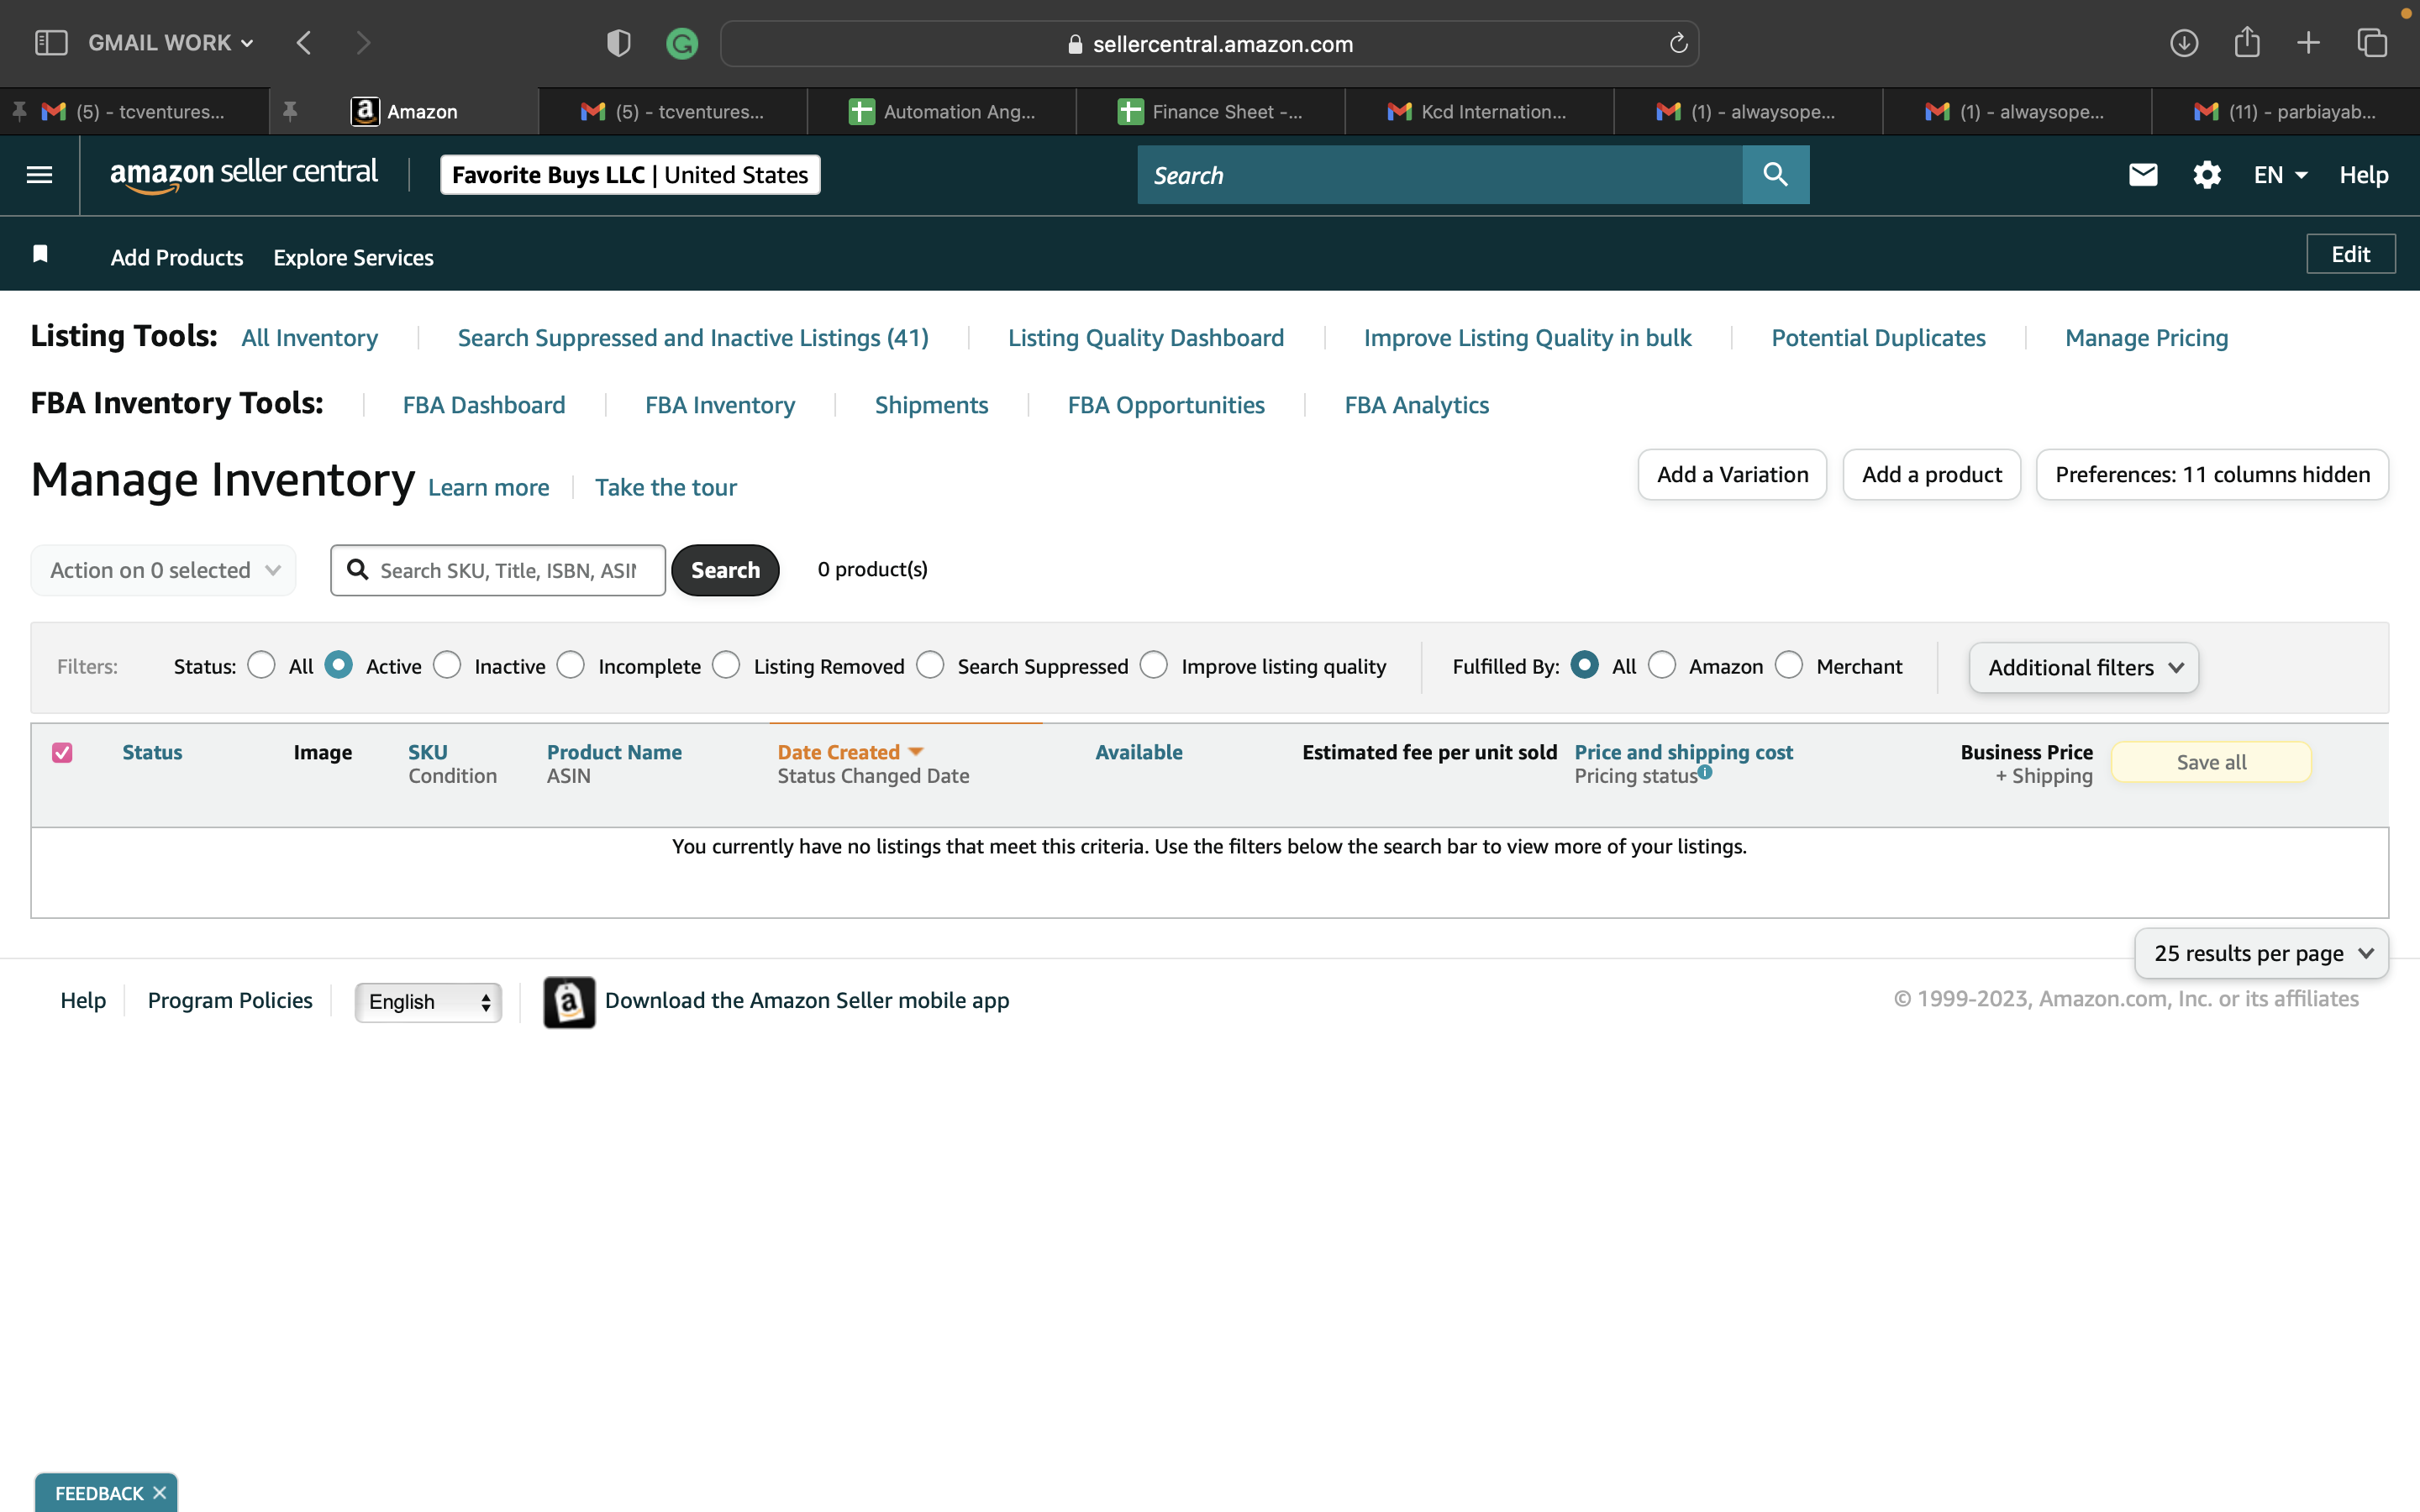The height and width of the screenshot is (1512, 2420).
Task: Switch to the Amazon browser tab
Action: (404, 111)
